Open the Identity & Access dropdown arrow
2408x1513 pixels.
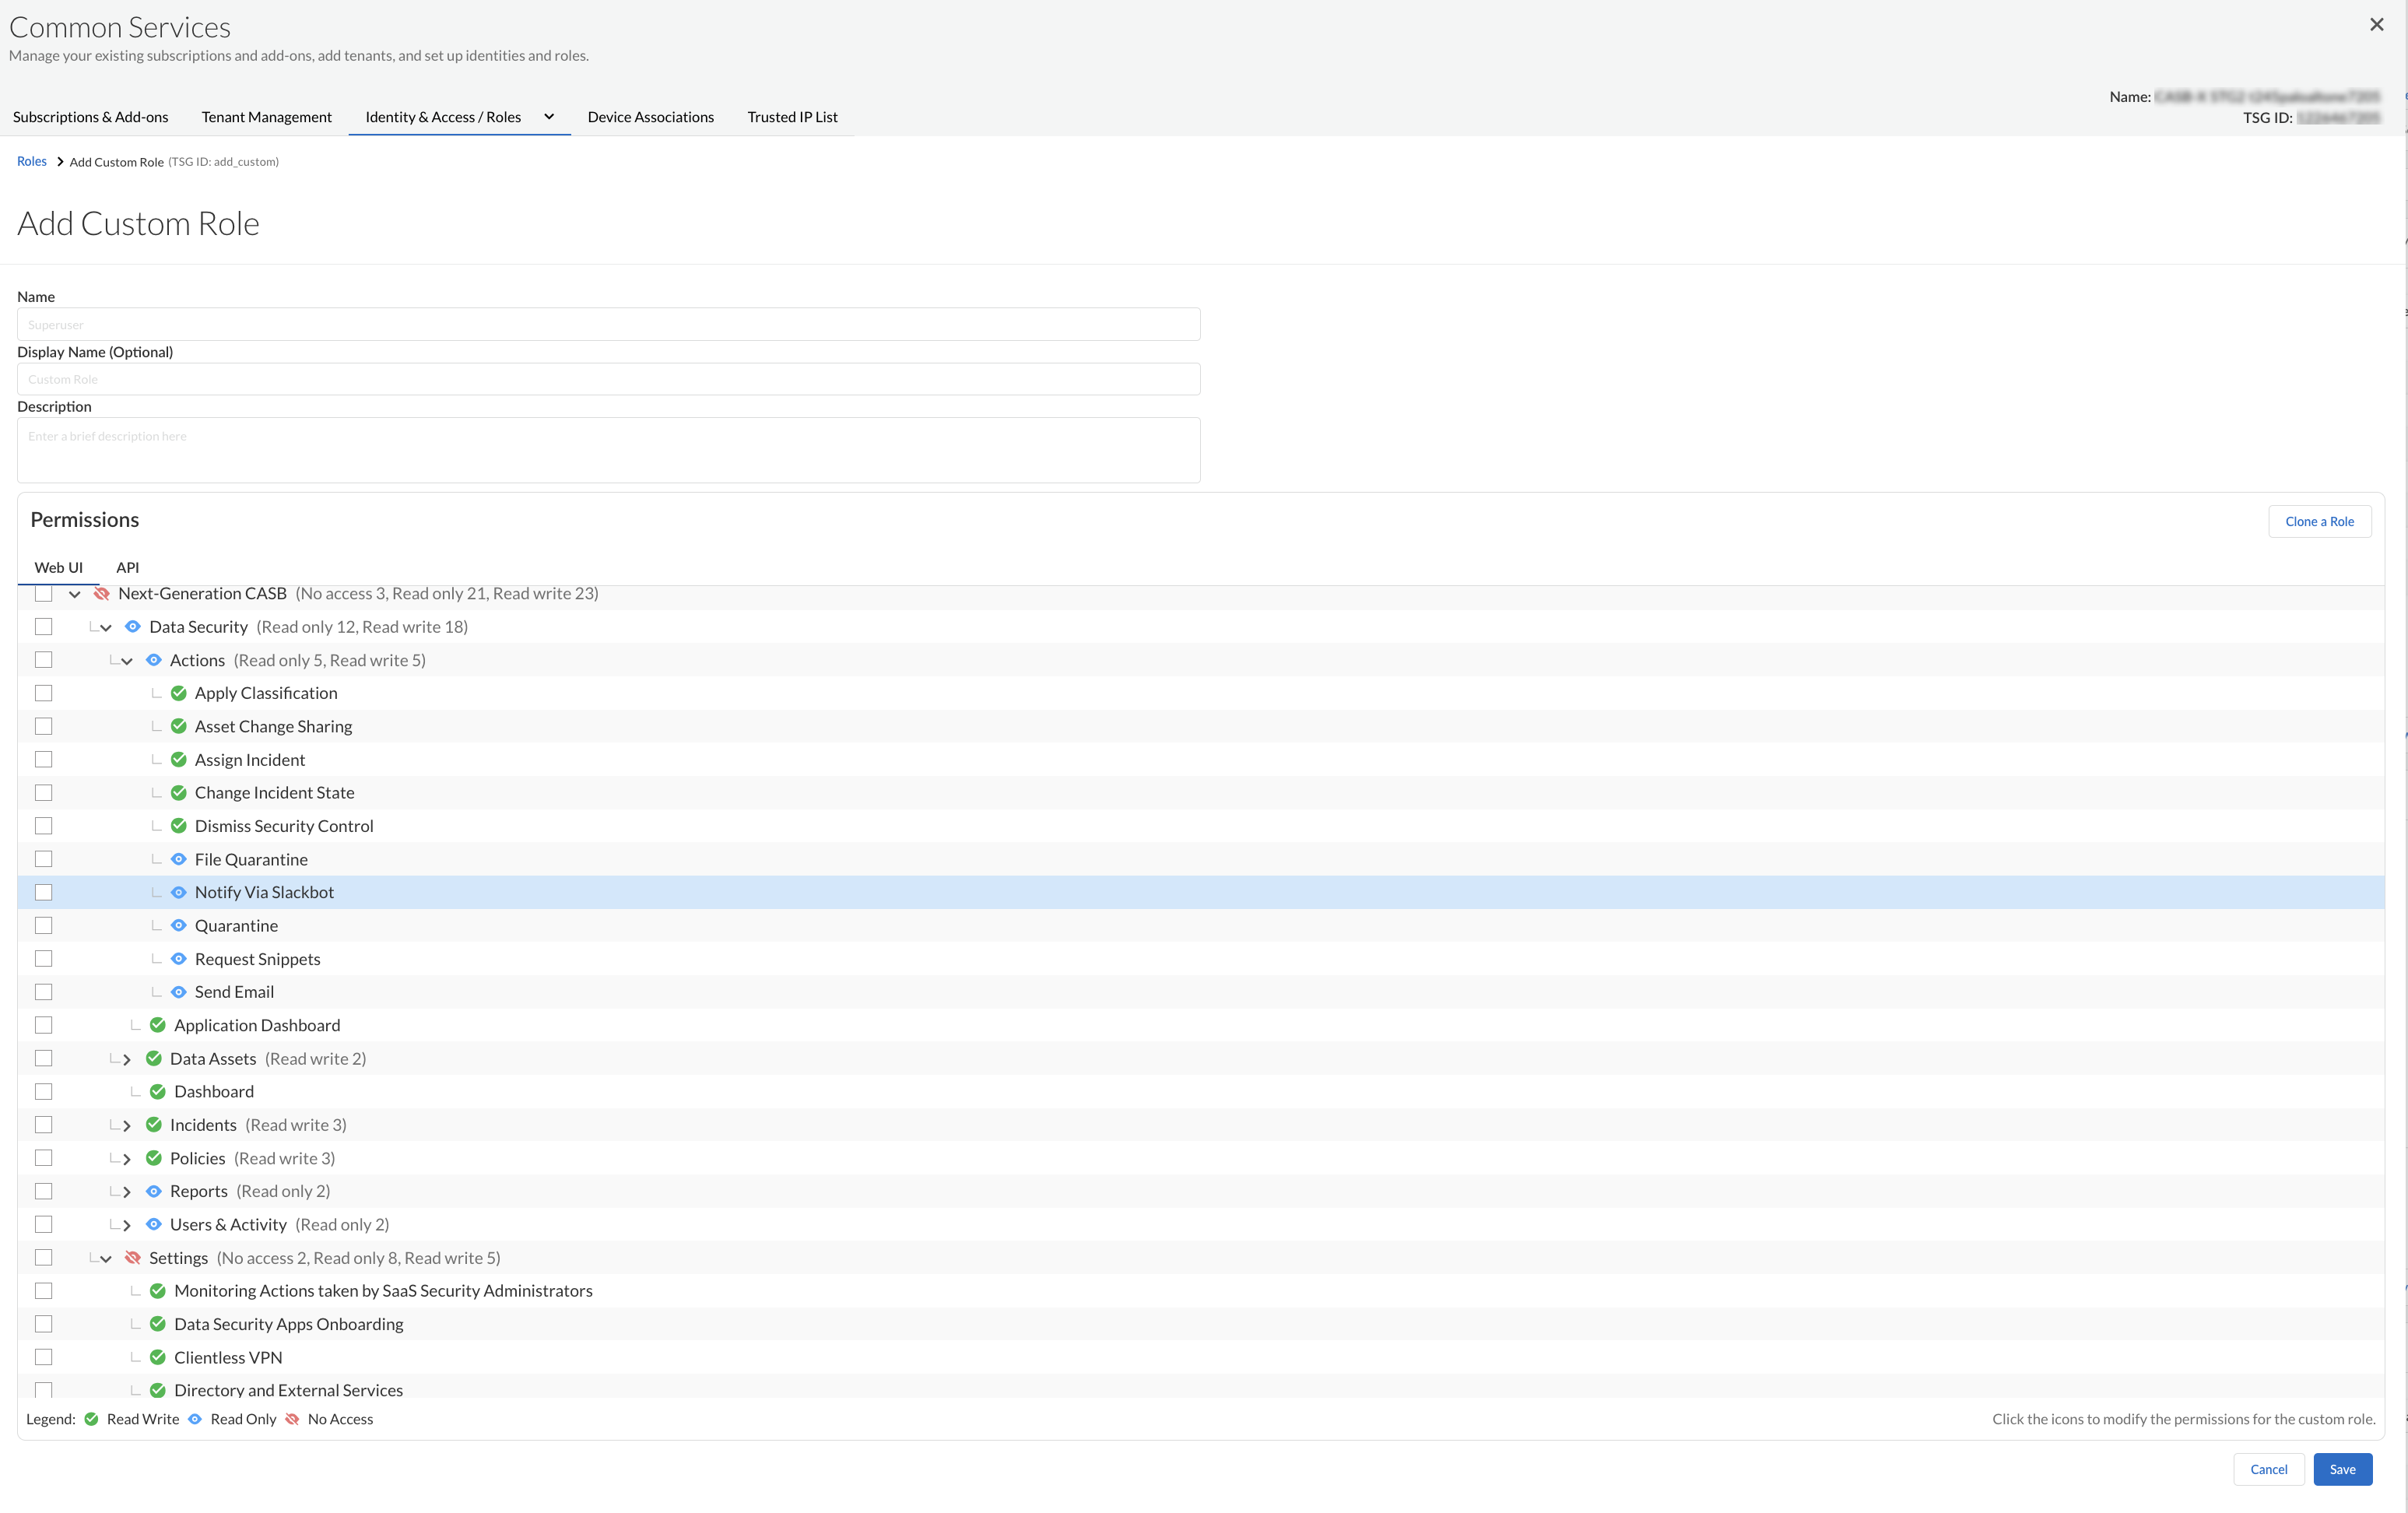pos(549,117)
